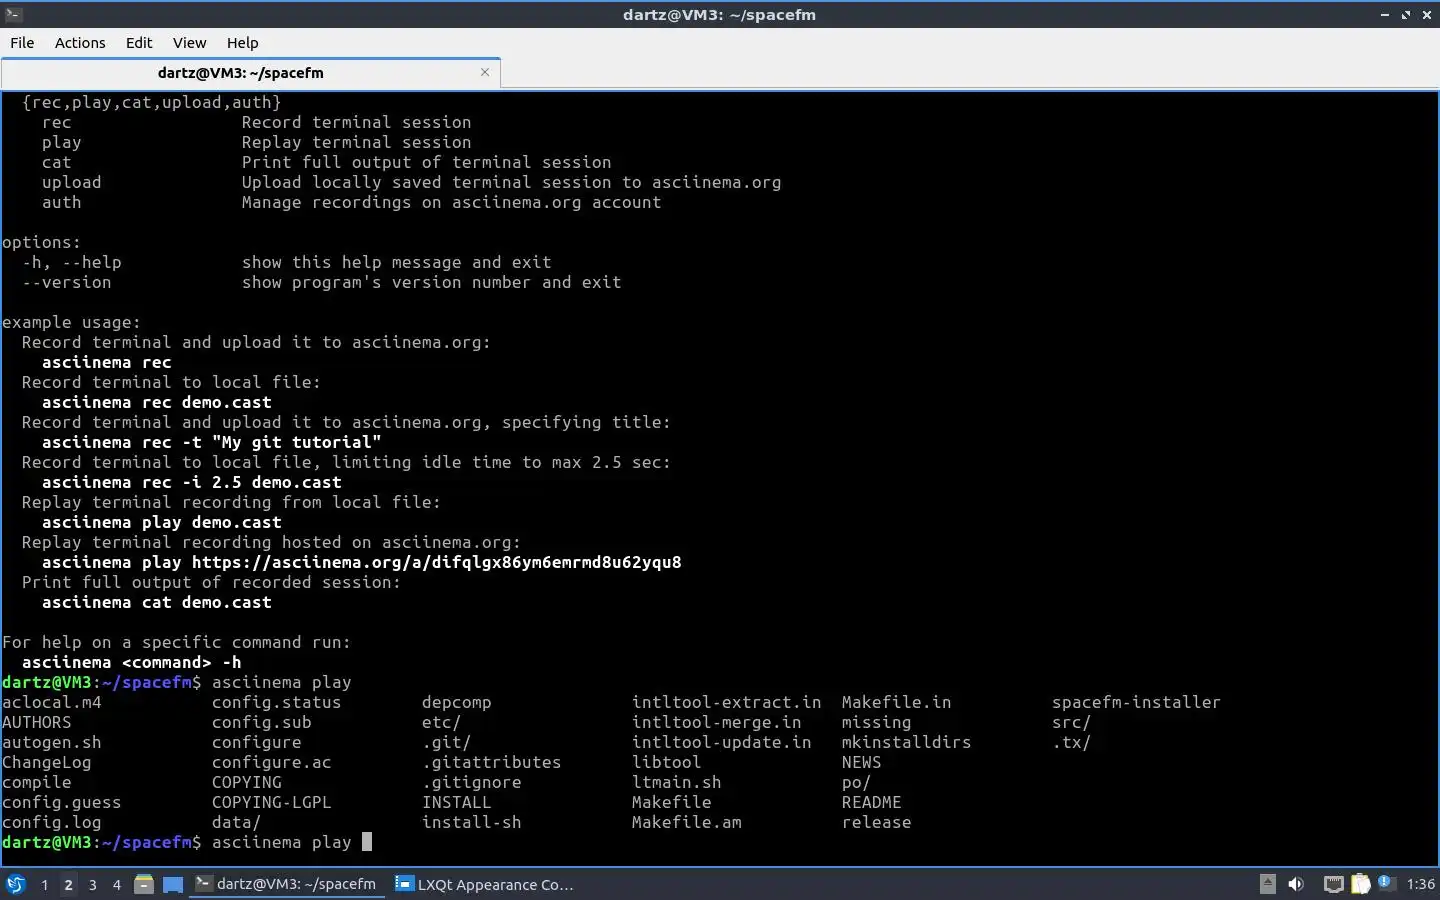
Task: Click file name config.status
Action: (x=277, y=702)
